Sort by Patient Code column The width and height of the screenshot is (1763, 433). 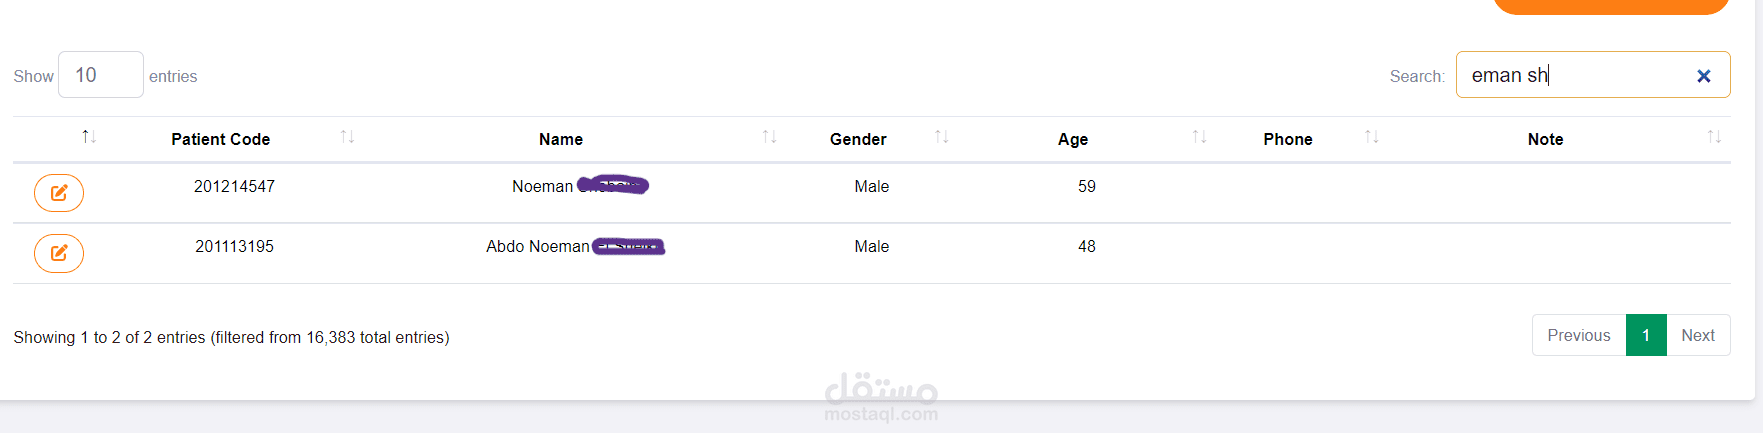click(x=221, y=139)
